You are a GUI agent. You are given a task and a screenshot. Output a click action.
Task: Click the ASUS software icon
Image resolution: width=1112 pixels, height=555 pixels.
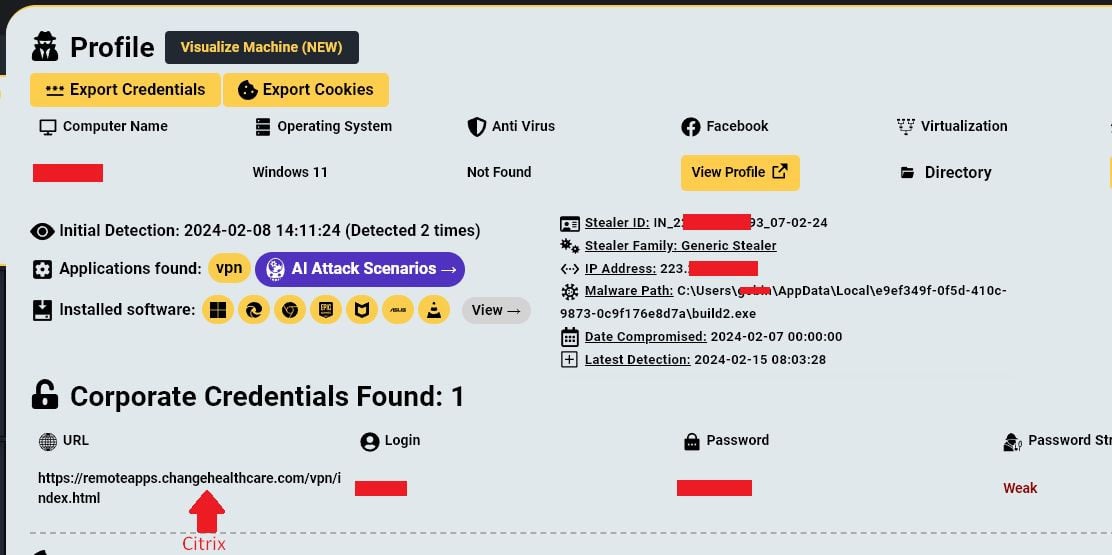(x=398, y=310)
